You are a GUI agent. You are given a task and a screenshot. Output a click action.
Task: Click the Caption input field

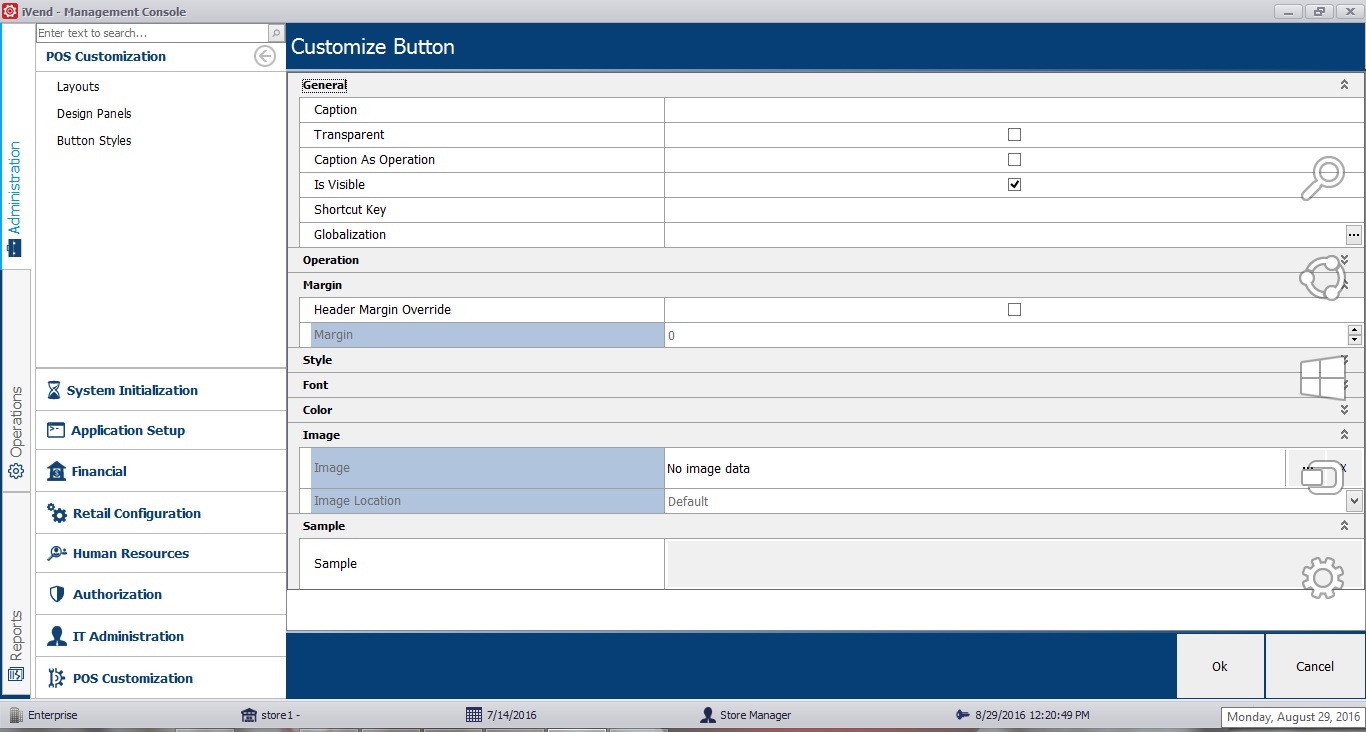point(1010,110)
